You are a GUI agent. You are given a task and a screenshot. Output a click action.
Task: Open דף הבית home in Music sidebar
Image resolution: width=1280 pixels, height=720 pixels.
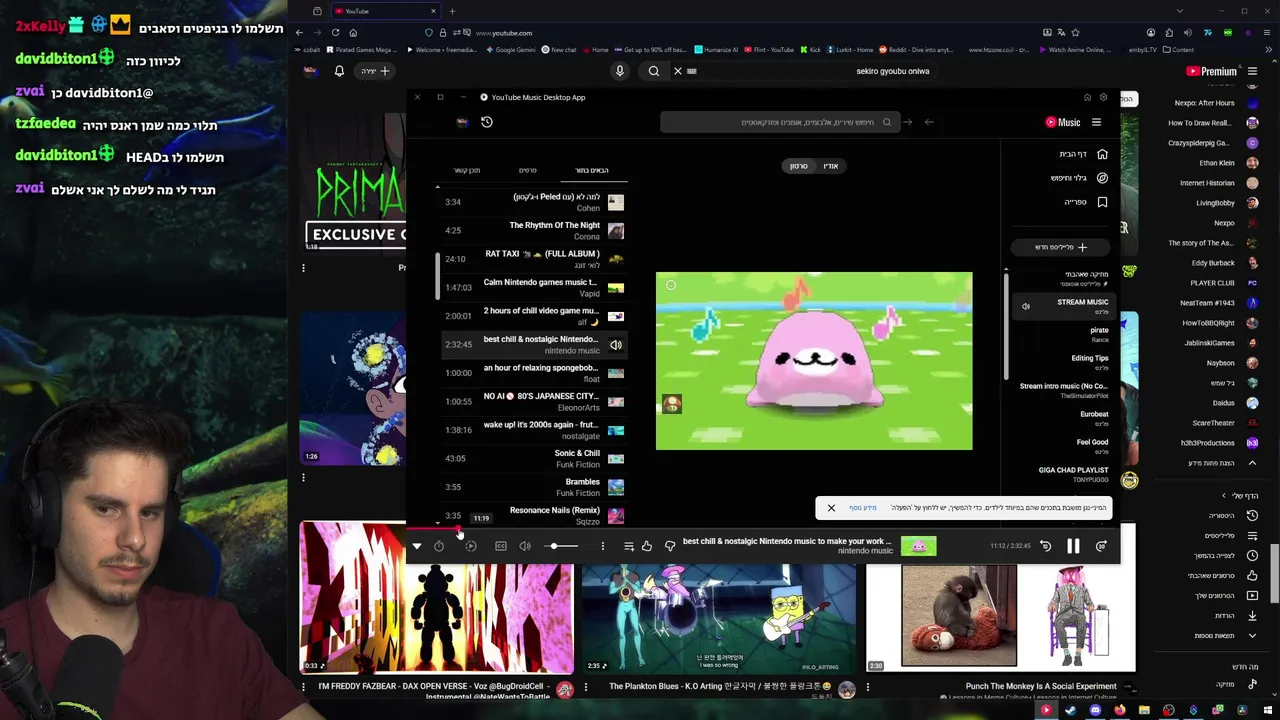click(1083, 154)
